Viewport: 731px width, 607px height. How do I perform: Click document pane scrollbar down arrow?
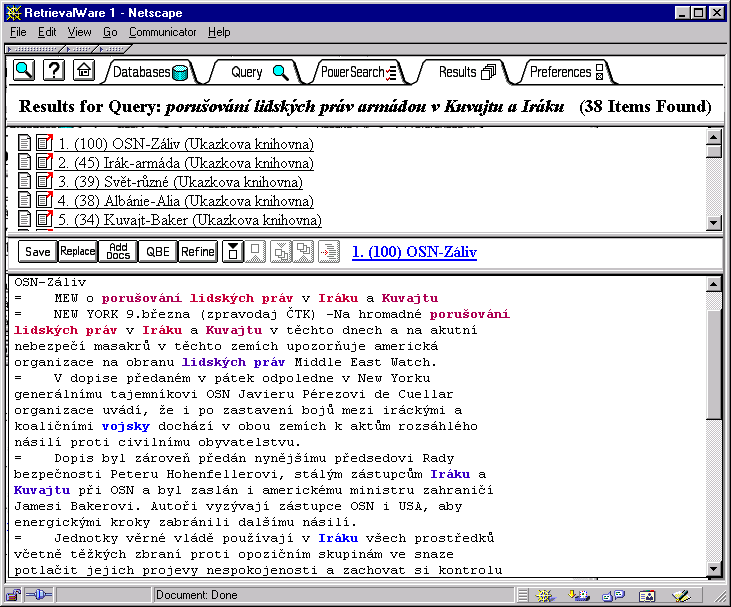[x=714, y=569]
